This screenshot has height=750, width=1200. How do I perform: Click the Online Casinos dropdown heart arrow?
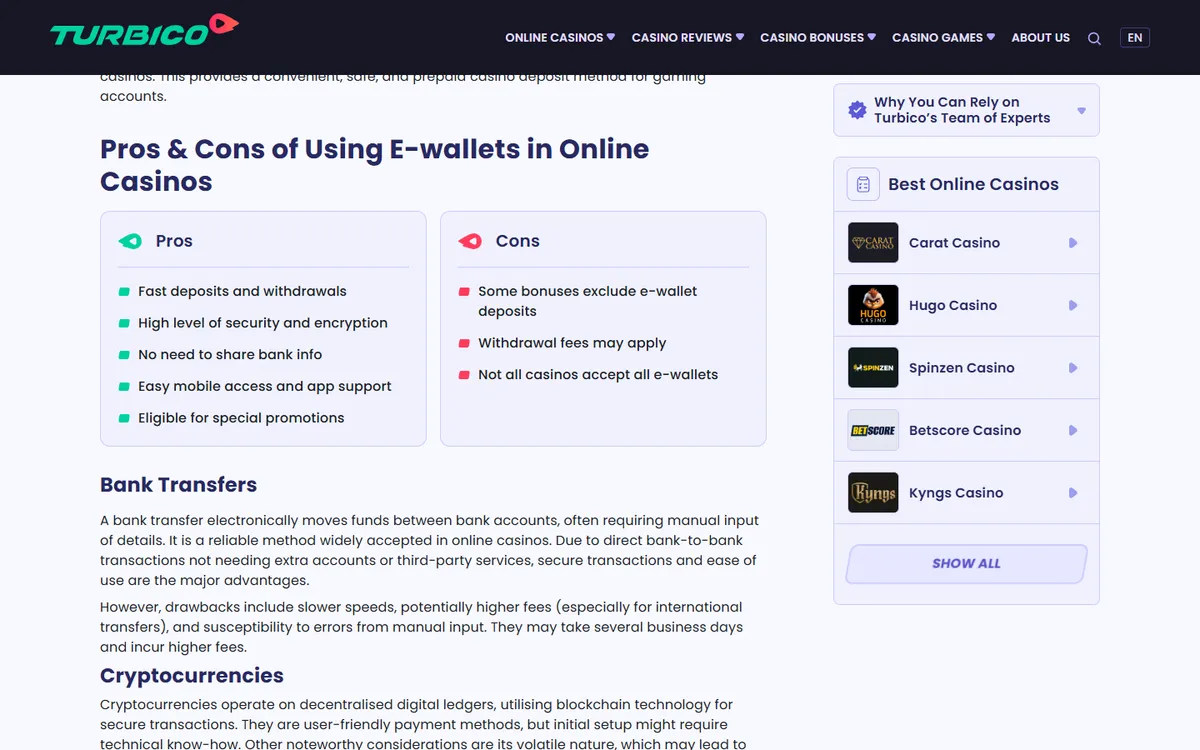pyautogui.click(x=611, y=36)
